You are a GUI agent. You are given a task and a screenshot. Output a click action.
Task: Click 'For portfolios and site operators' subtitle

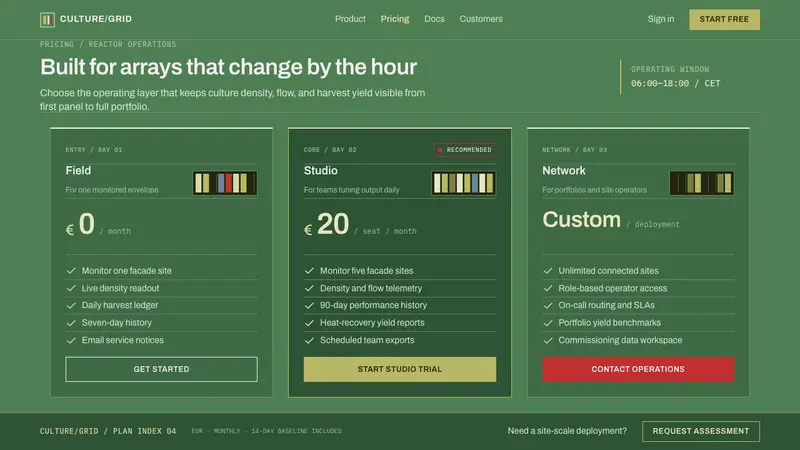[x=594, y=190]
